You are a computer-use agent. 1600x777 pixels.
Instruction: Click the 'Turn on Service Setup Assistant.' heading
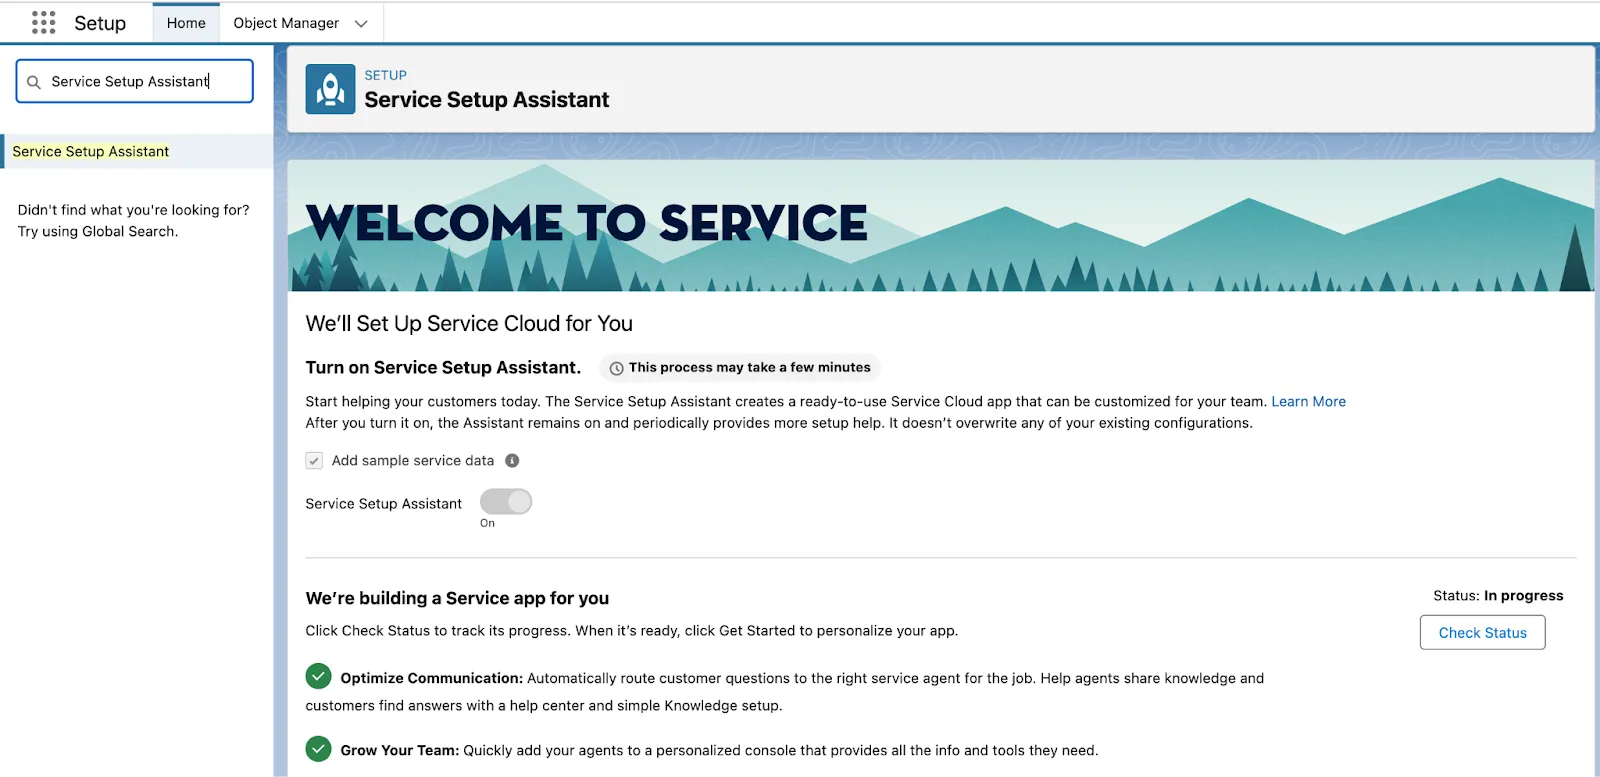click(443, 368)
